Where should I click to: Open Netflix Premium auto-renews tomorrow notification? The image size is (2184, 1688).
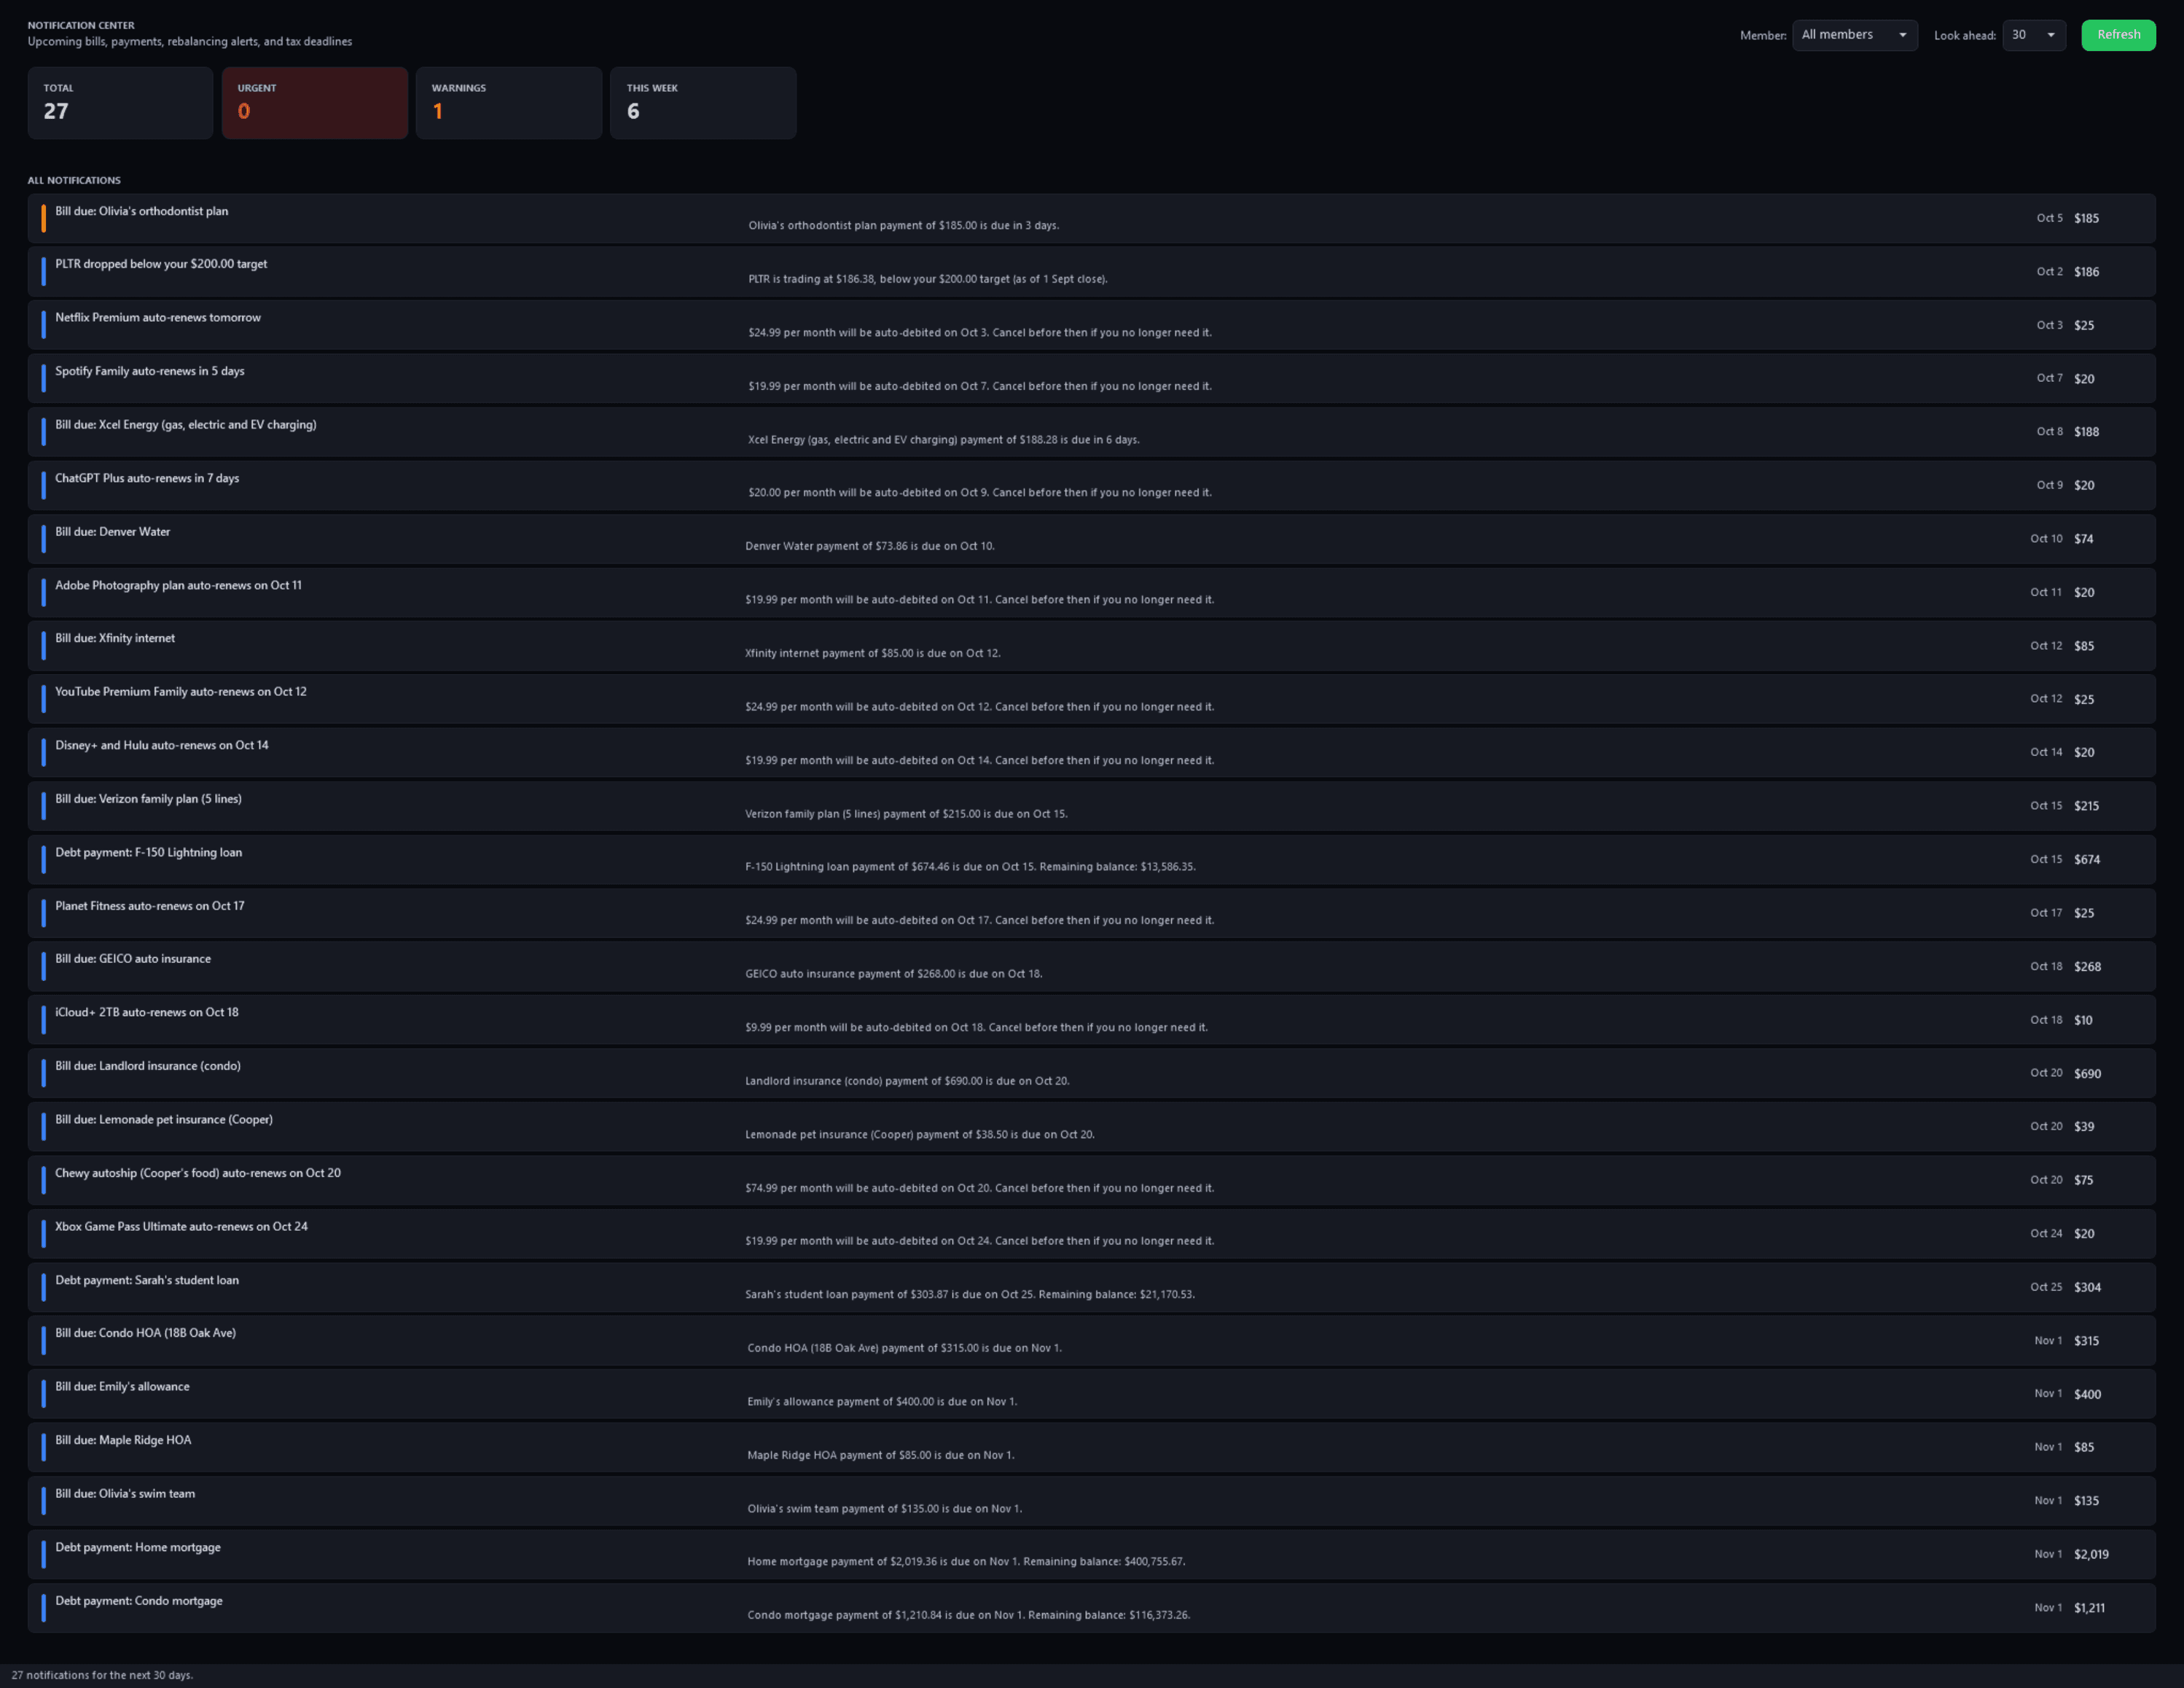1091,325
